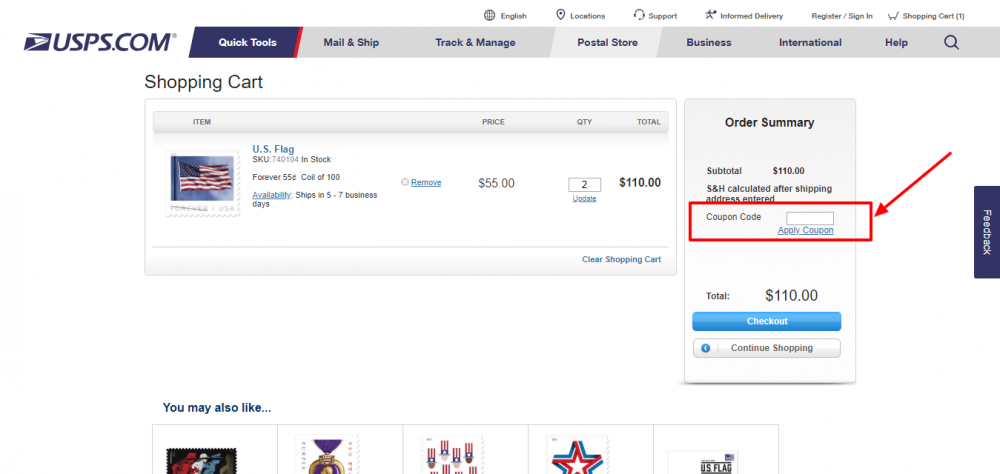Click the Support headset icon
Image resolution: width=1000 pixels, height=474 pixels.
click(x=639, y=15)
